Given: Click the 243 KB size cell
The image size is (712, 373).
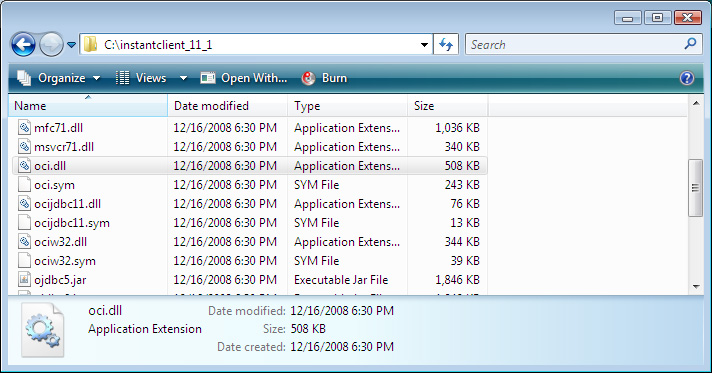Looking at the screenshot, I should [462, 185].
